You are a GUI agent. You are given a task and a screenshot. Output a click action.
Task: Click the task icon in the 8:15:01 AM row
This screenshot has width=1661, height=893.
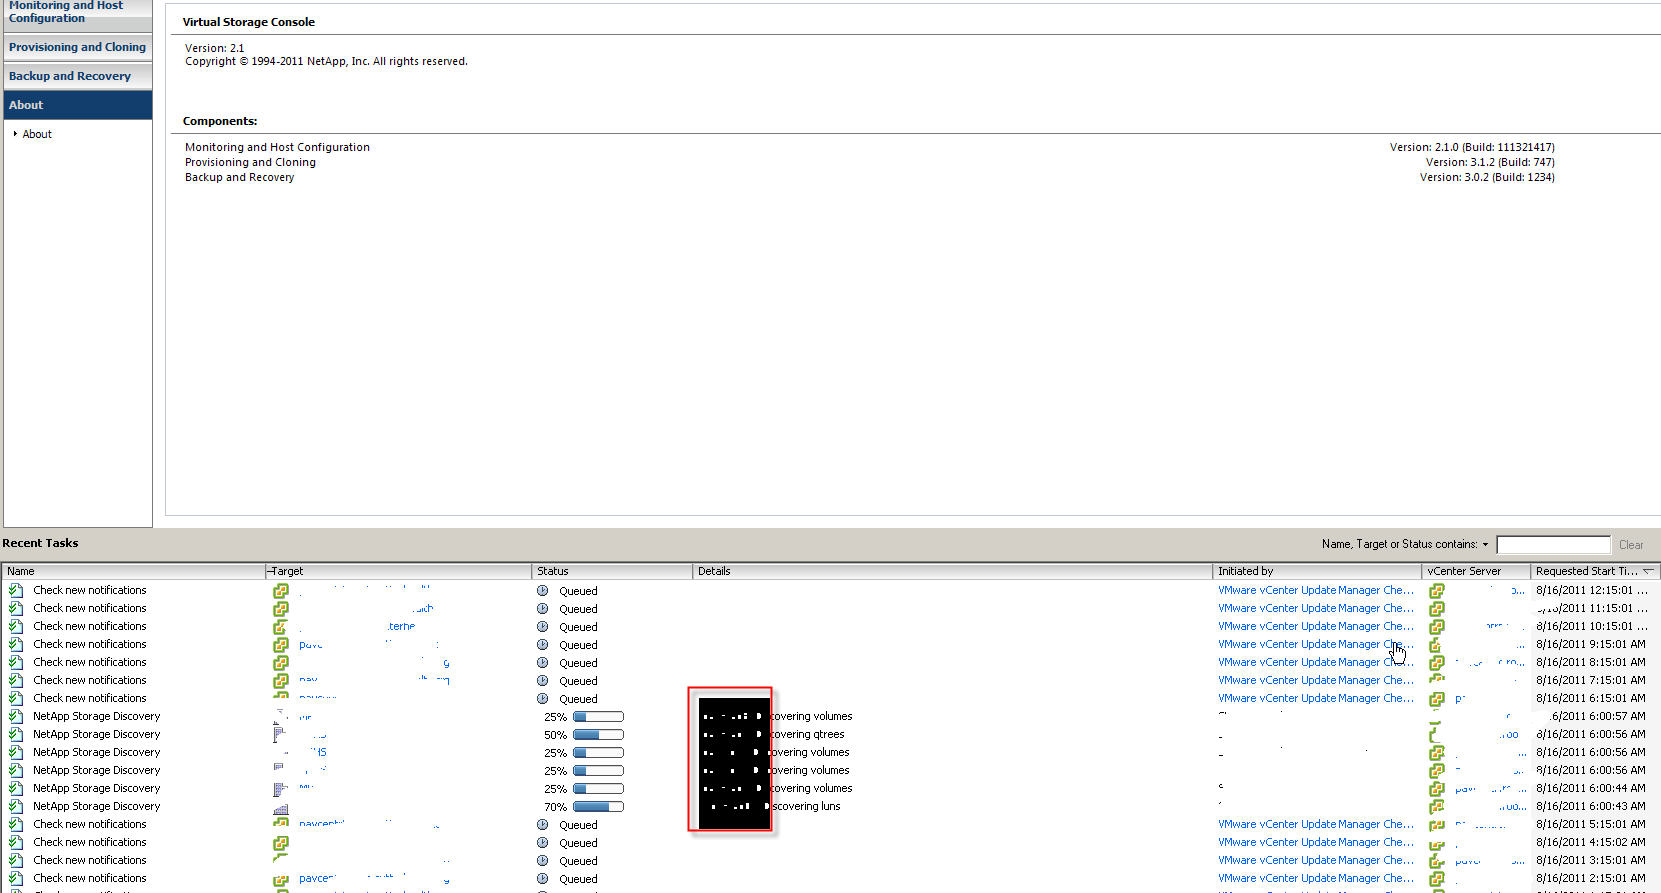click(x=16, y=662)
